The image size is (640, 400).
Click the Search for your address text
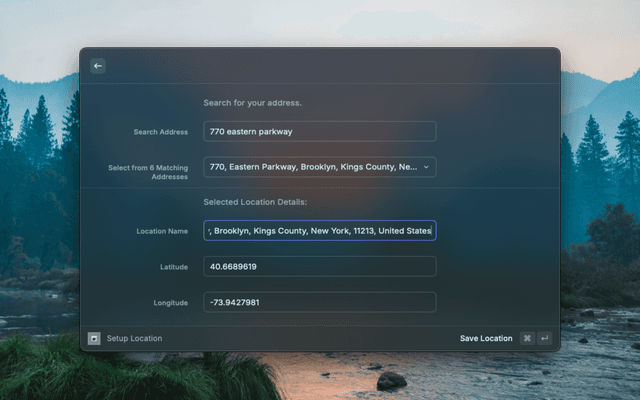(x=252, y=102)
